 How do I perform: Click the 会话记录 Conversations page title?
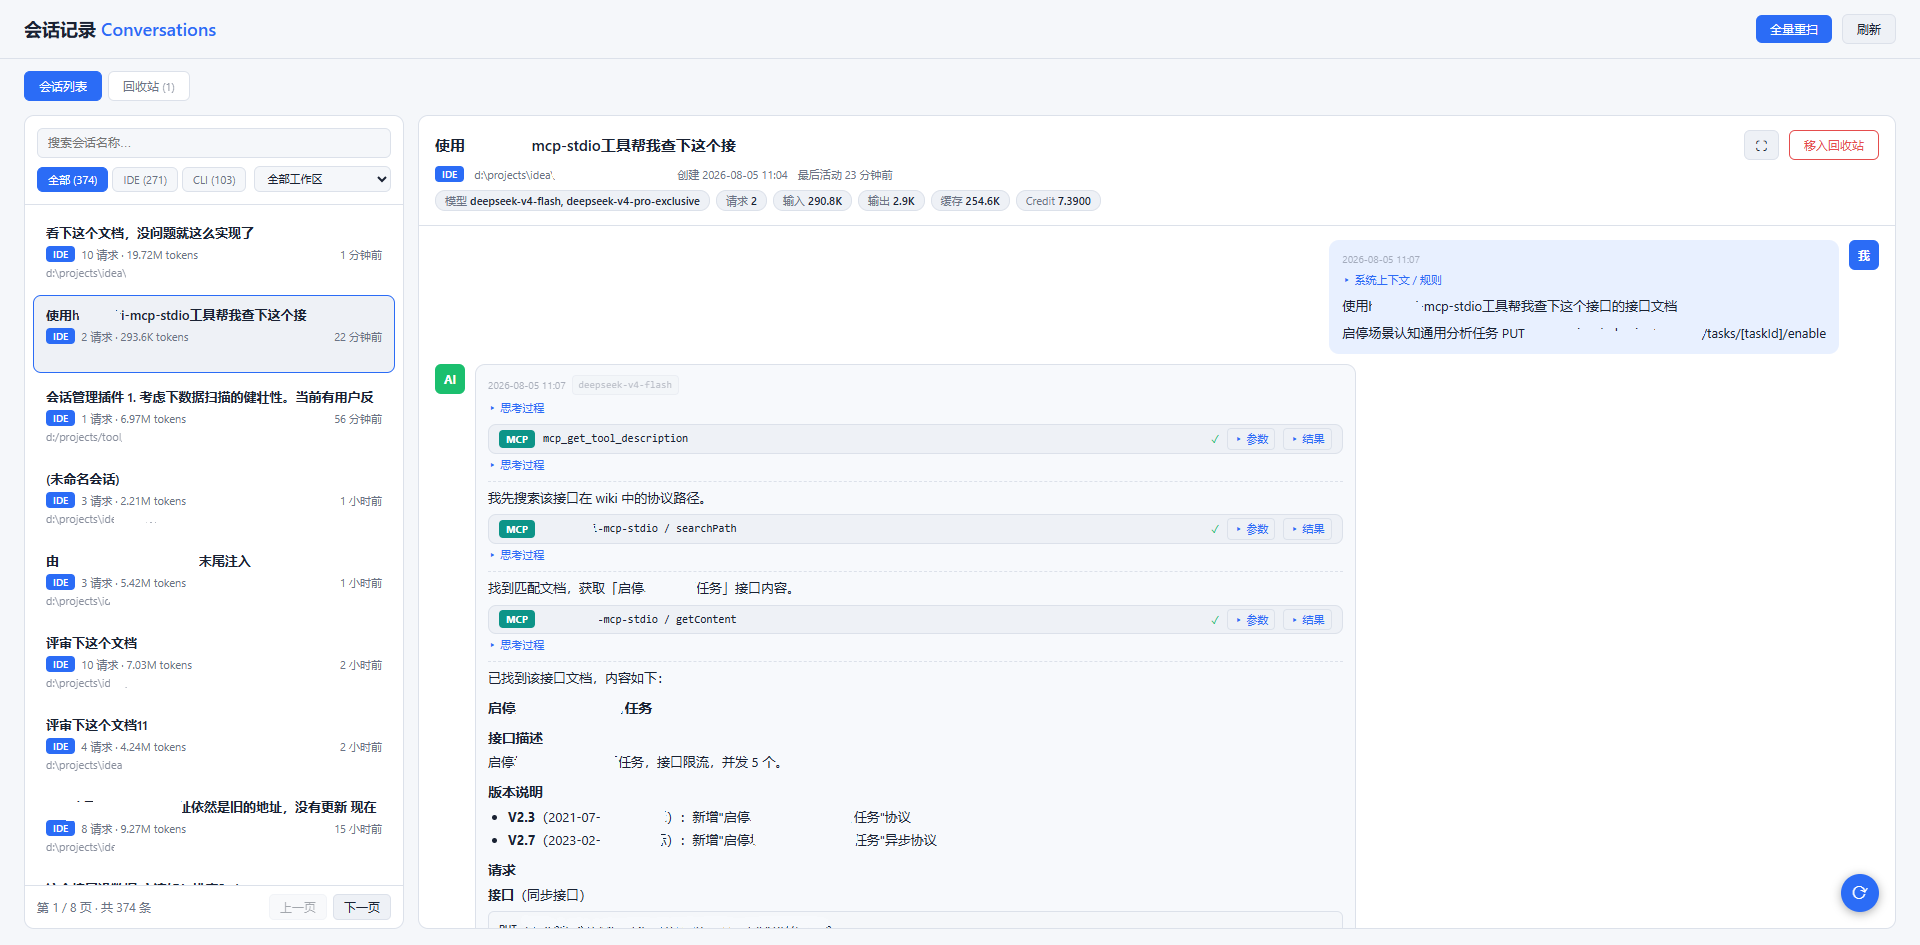120,30
